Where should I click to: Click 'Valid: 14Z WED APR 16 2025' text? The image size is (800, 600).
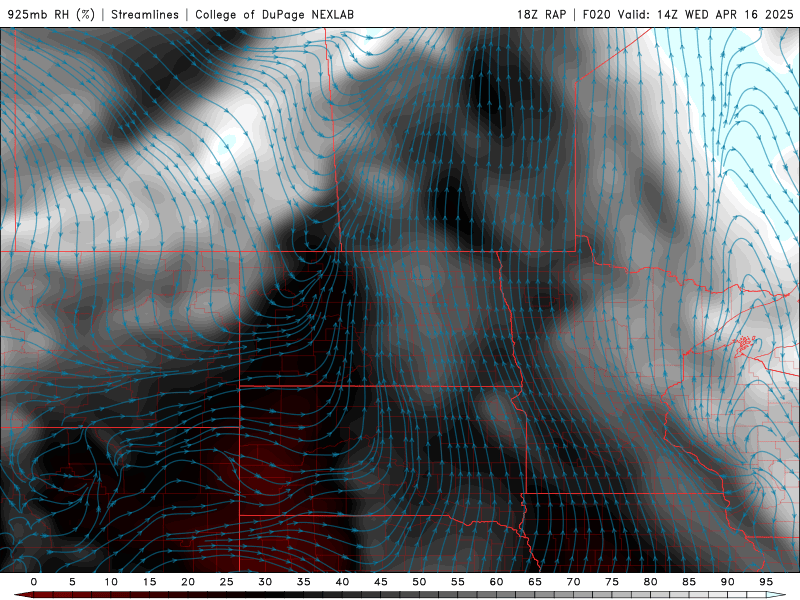(x=706, y=14)
